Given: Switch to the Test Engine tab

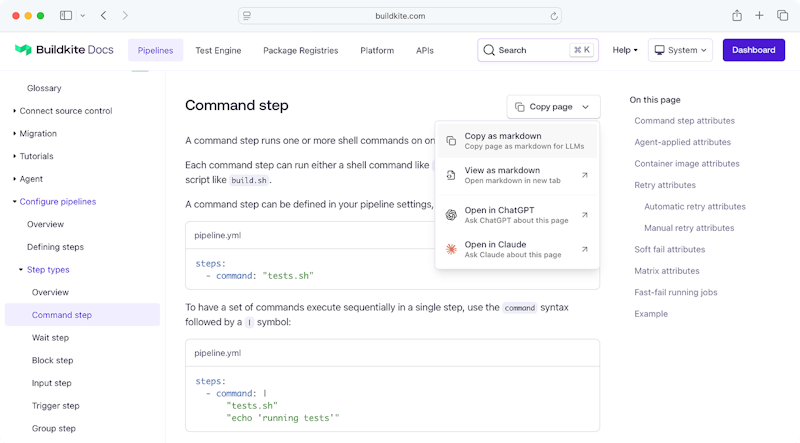Looking at the screenshot, I should coord(218,50).
